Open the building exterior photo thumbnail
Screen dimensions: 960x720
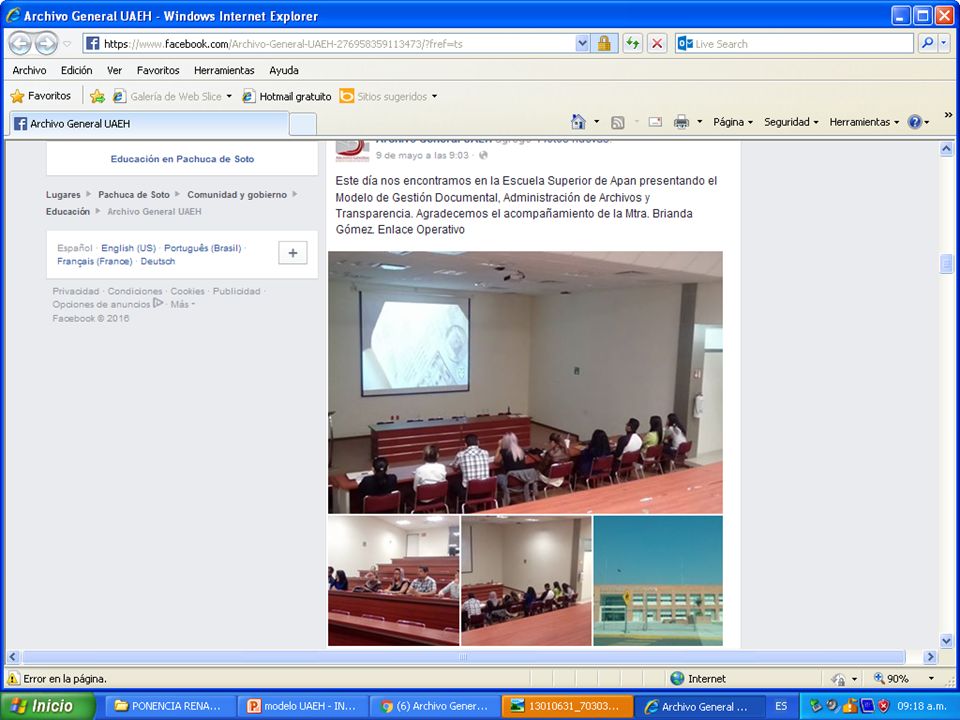click(x=658, y=580)
